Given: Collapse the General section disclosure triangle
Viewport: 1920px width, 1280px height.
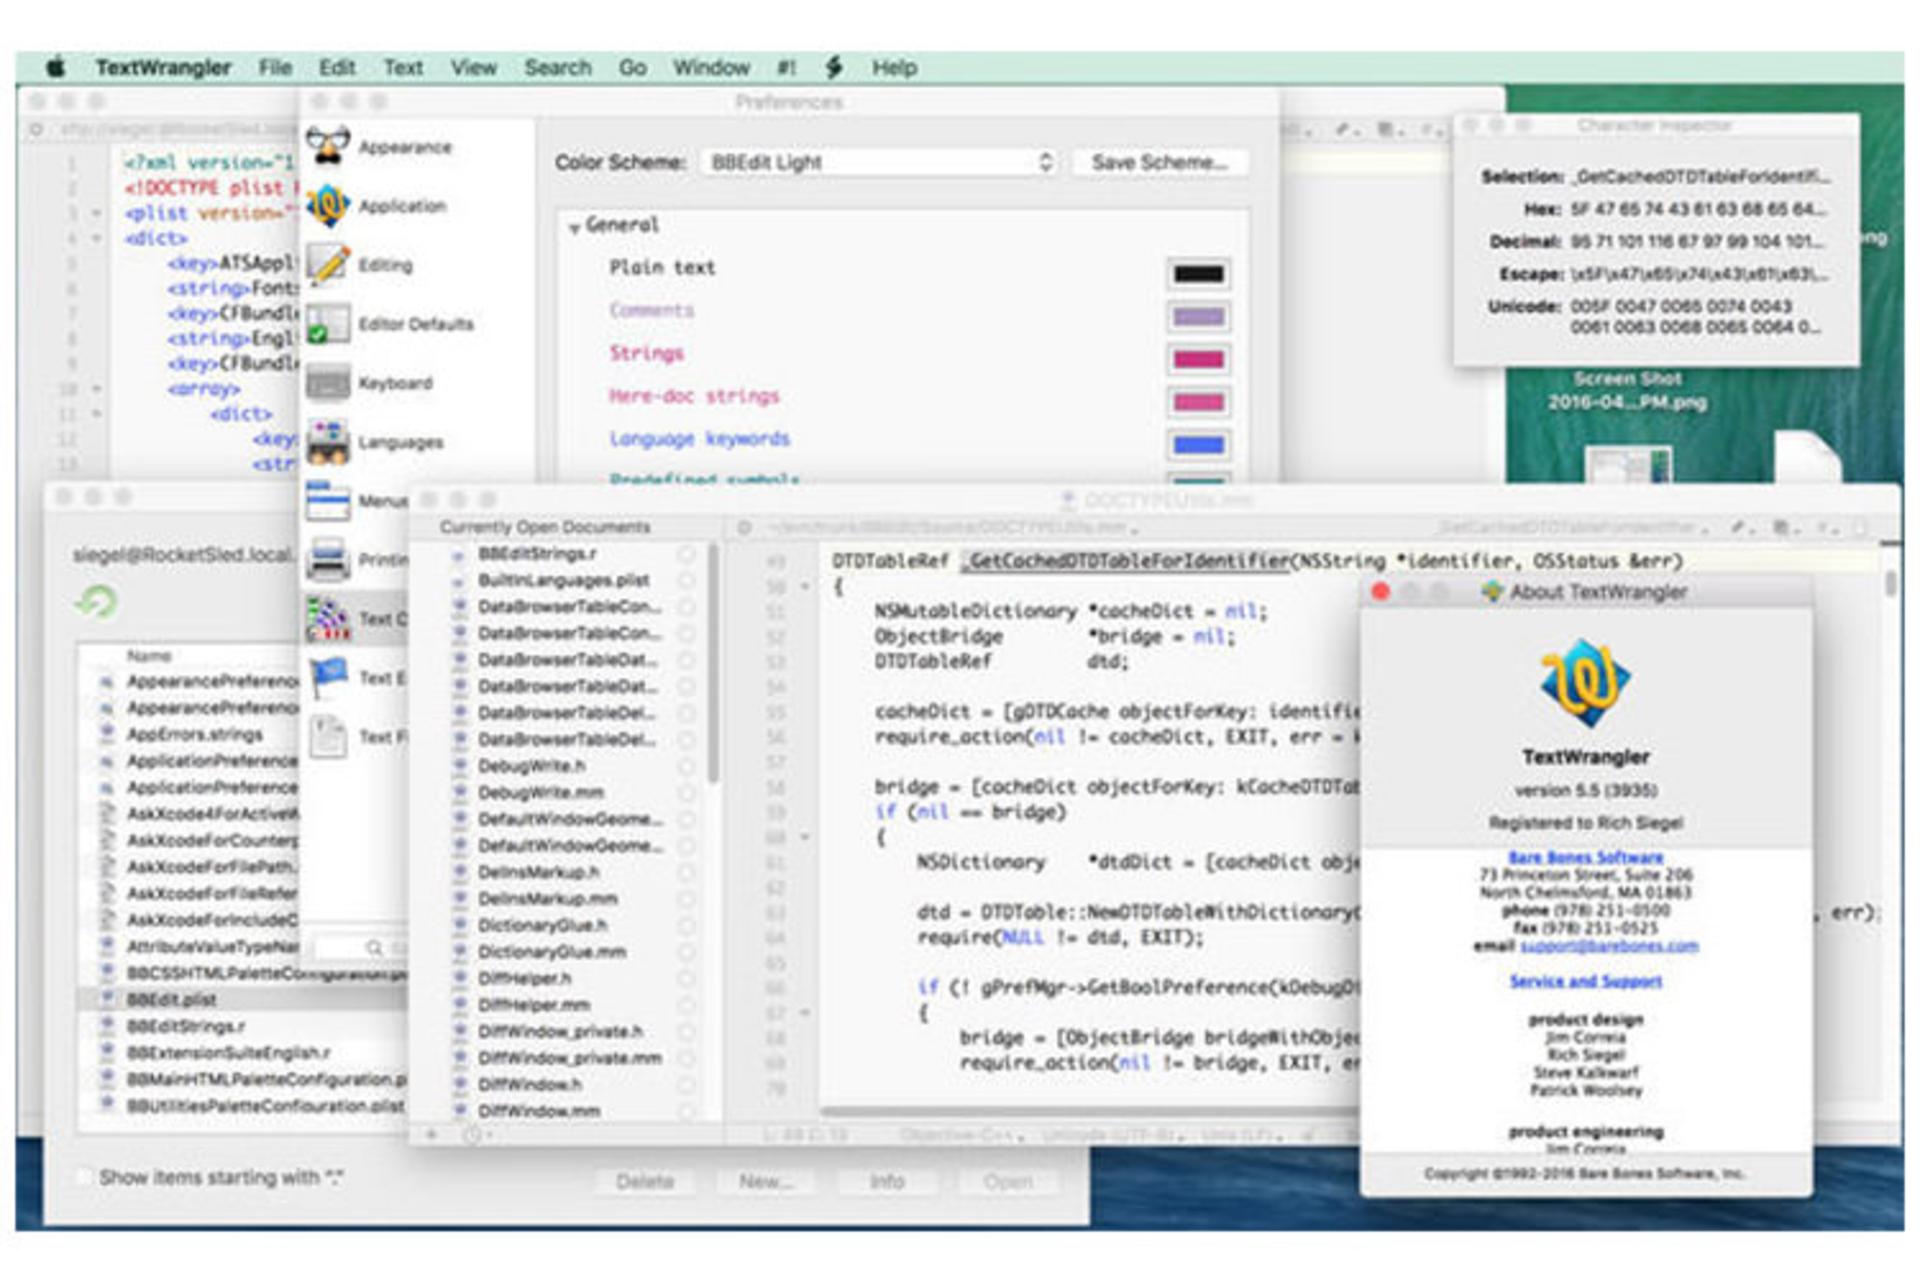Looking at the screenshot, I should click(575, 227).
